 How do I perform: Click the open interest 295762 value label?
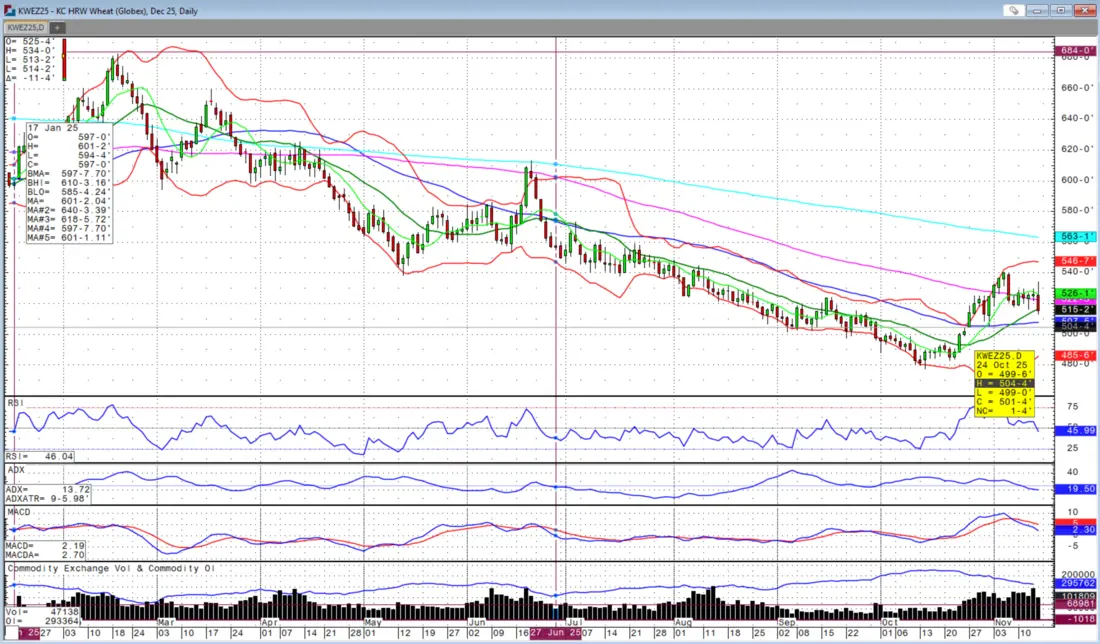(x=1075, y=583)
